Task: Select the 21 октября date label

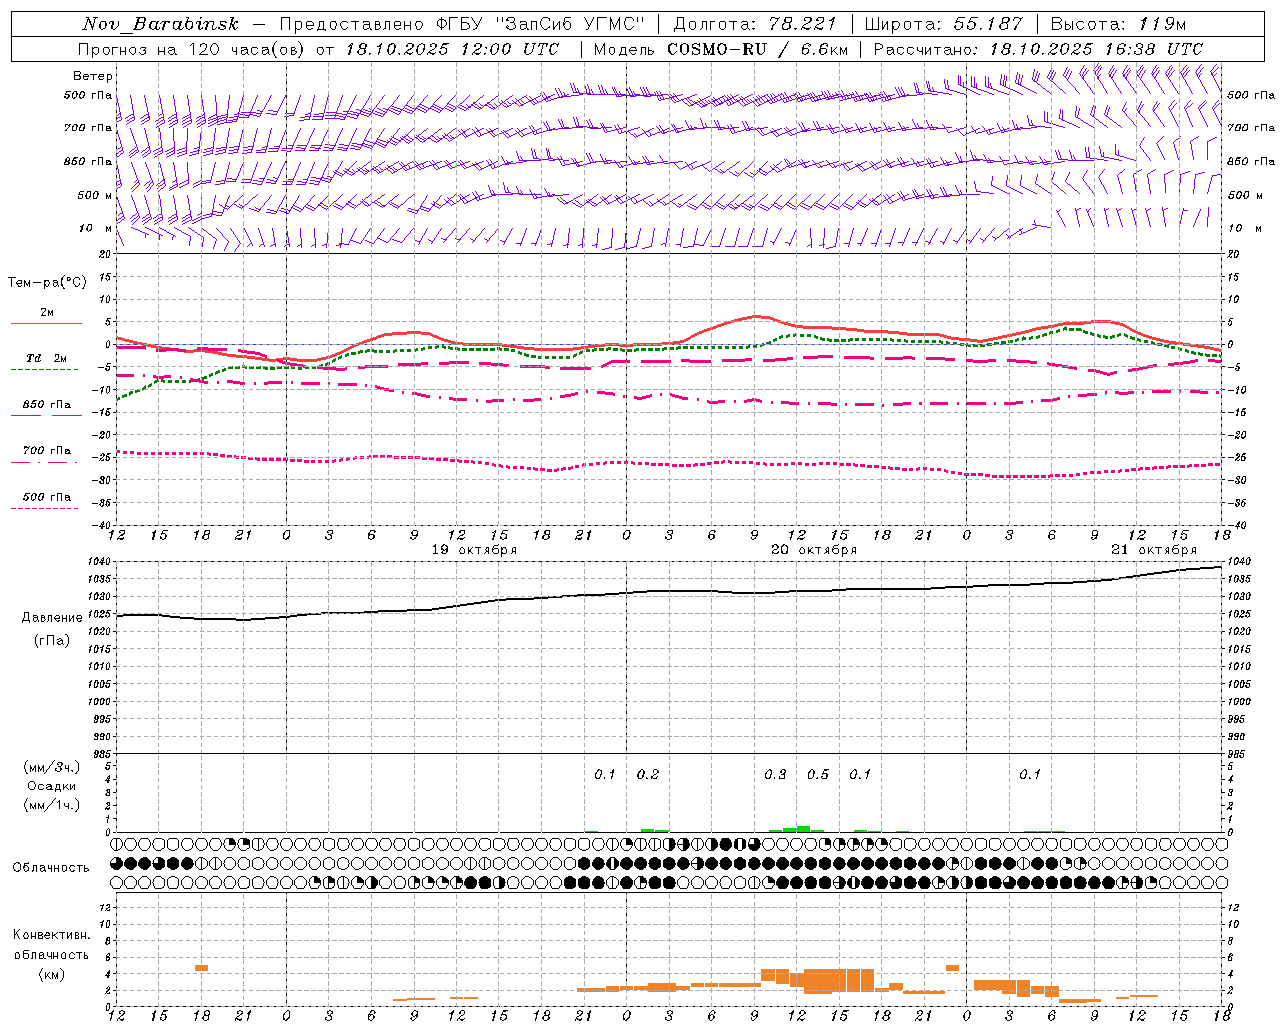Action: point(1154,550)
